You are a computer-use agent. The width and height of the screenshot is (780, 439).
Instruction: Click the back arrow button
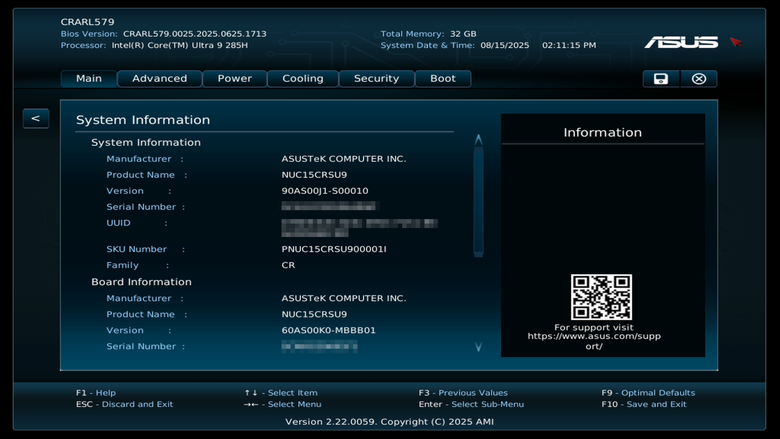(x=36, y=118)
